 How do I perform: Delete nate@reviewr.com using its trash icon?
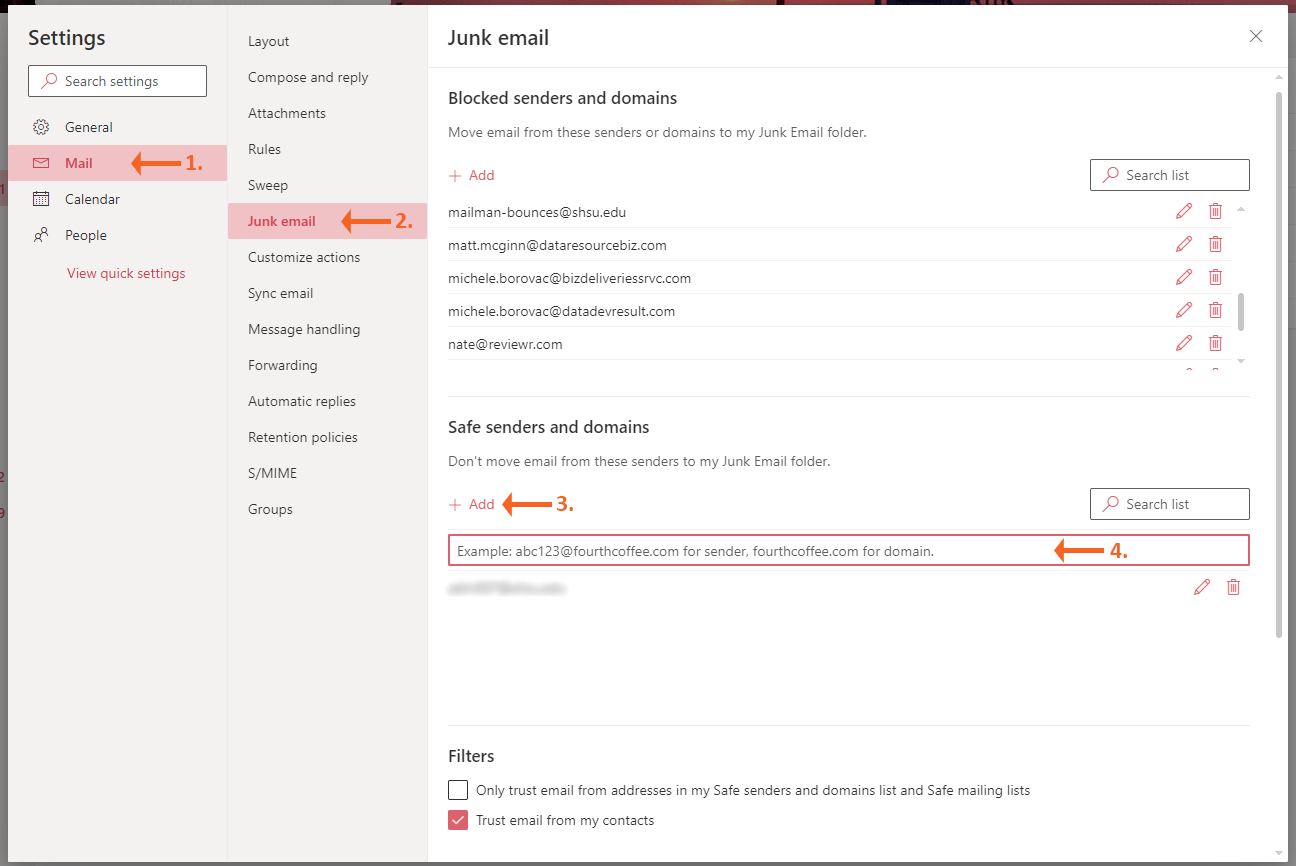click(1215, 343)
